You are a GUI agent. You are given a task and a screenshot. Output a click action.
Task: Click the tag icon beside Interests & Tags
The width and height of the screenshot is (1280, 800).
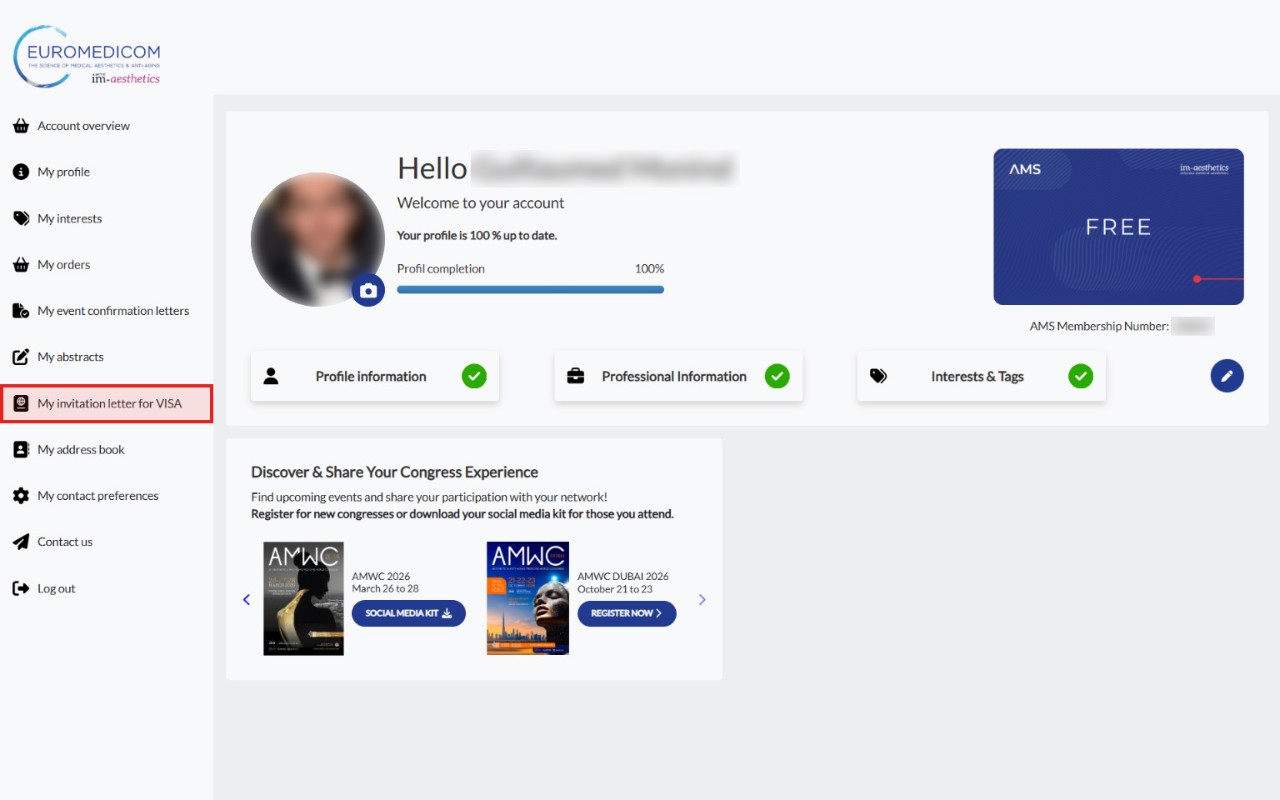tap(878, 376)
